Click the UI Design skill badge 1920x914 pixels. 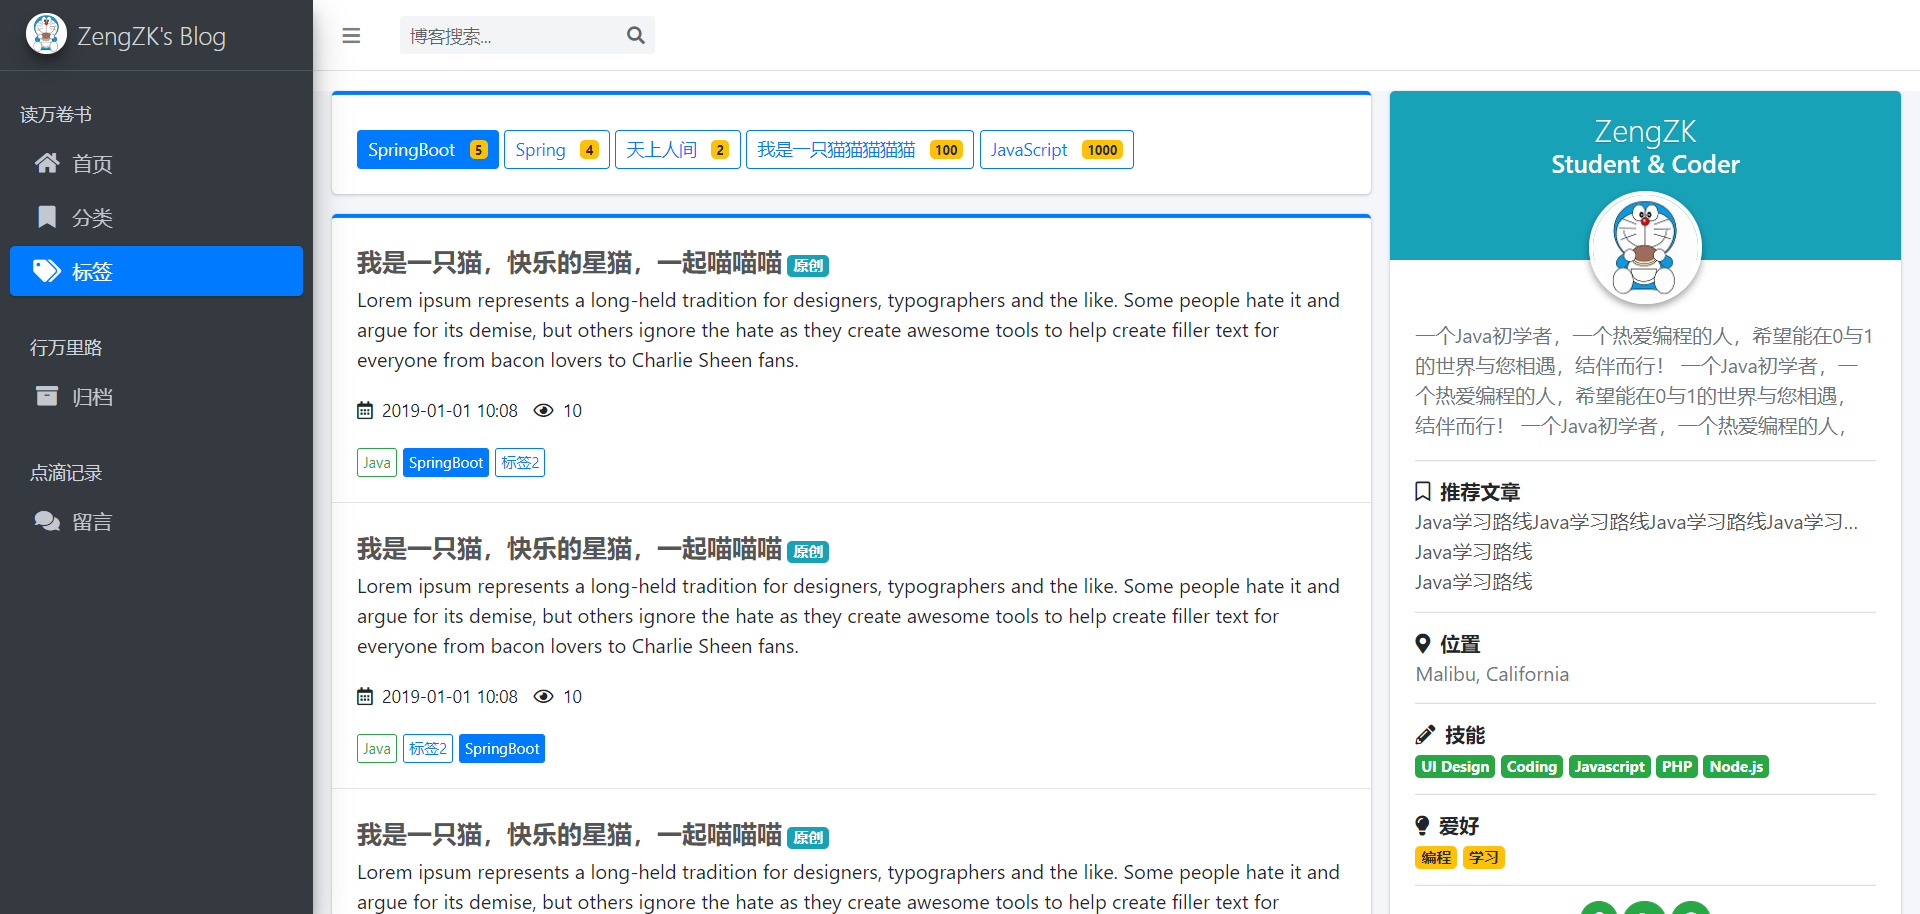pos(1455,767)
